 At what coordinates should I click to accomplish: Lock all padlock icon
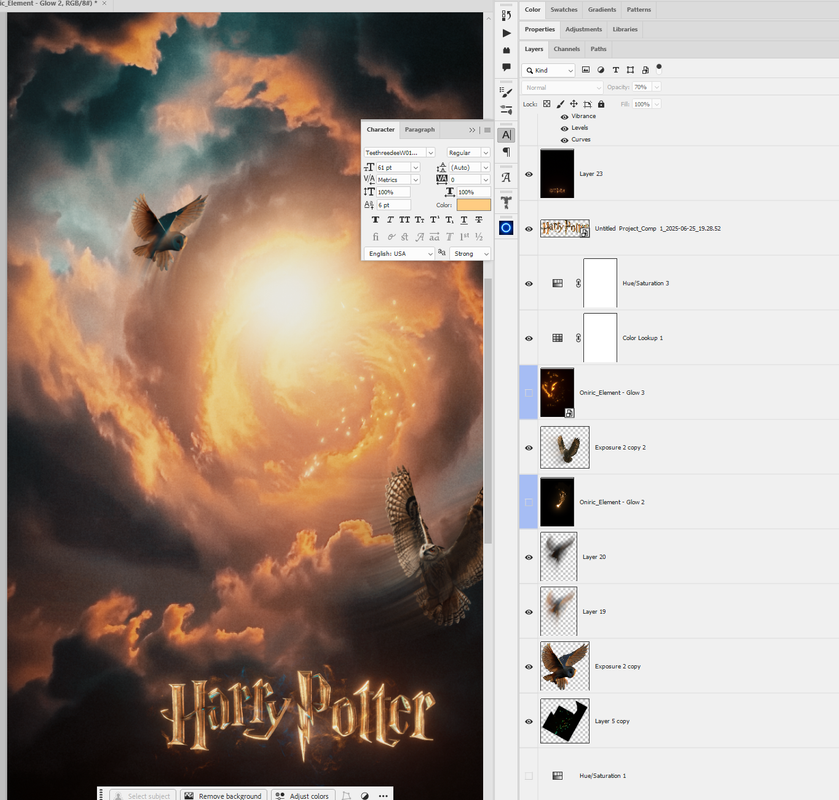click(x=601, y=104)
